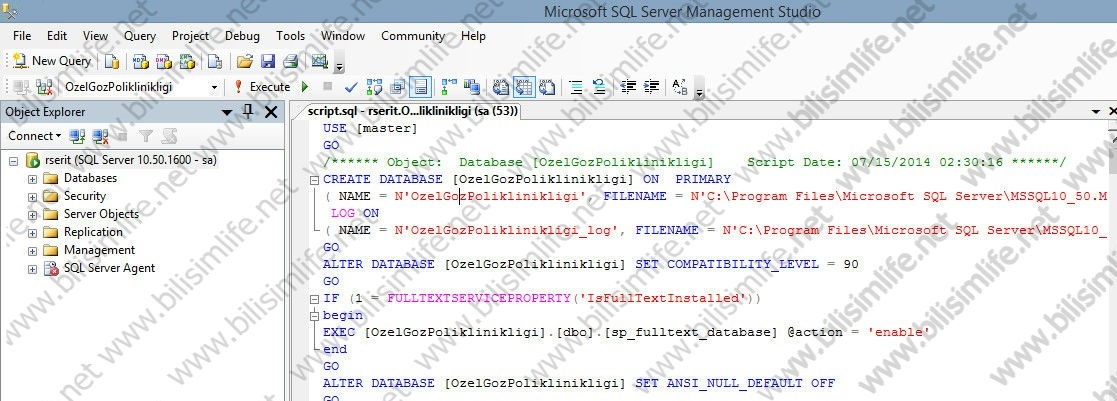This screenshot has height=401, width=1117.
Task: Decrease the line indent
Action: pos(628,87)
